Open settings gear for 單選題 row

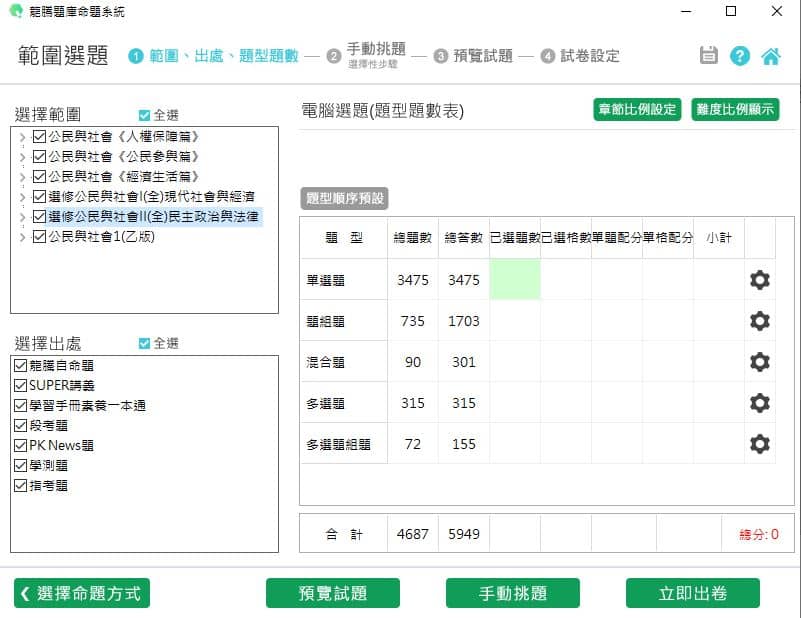click(760, 280)
